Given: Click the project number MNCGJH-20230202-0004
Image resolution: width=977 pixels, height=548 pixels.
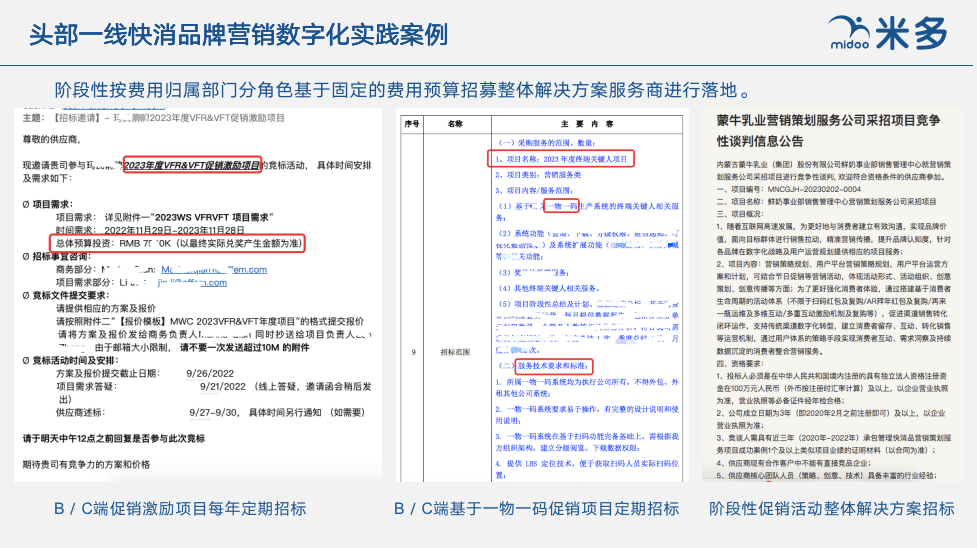Looking at the screenshot, I should (x=814, y=189).
